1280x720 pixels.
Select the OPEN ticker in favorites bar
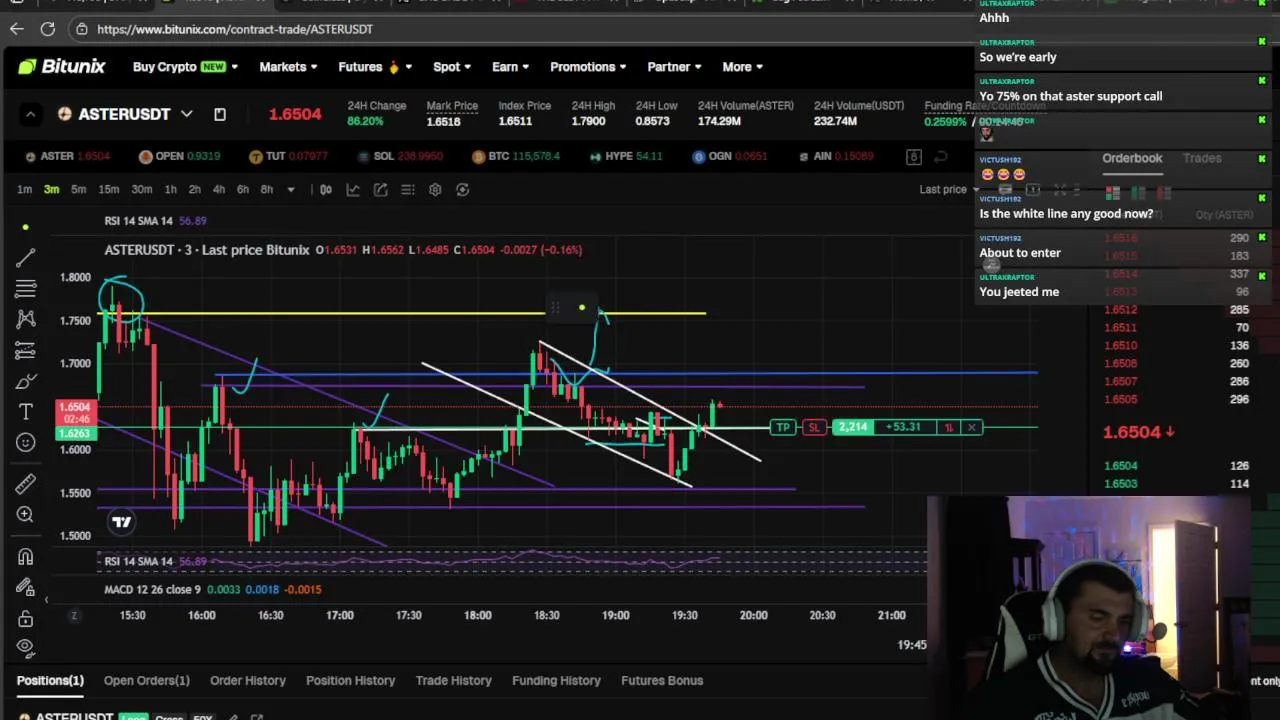click(x=179, y=156)
